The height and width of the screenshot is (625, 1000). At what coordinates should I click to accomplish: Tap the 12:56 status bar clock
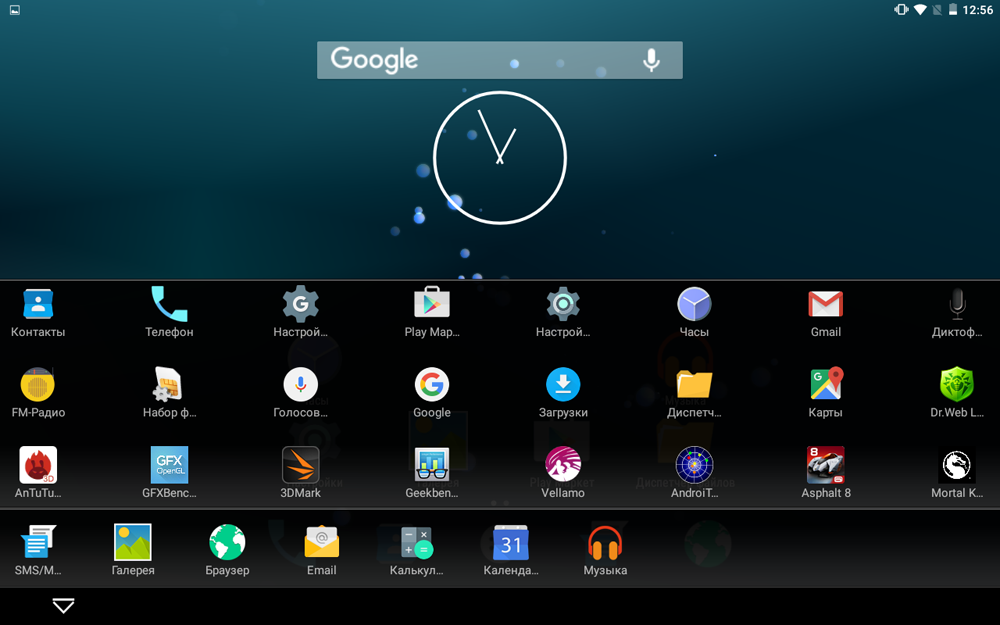[978, 10]
